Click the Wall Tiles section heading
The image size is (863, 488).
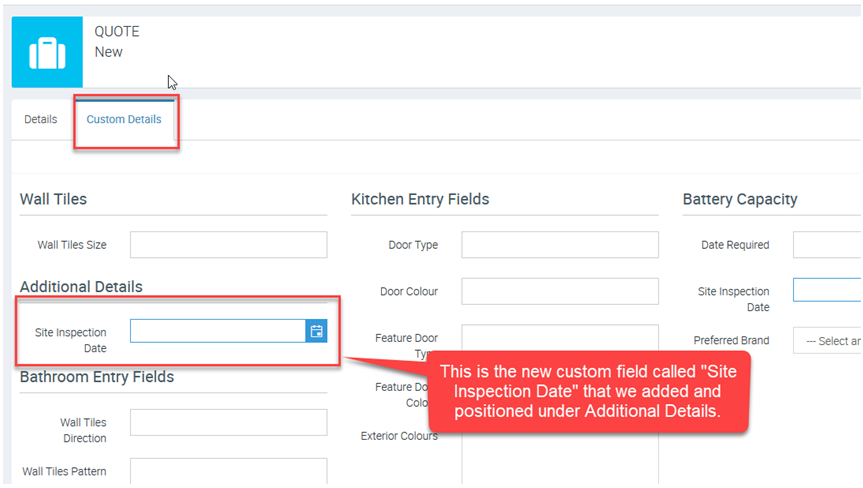[x=53, y=199]
